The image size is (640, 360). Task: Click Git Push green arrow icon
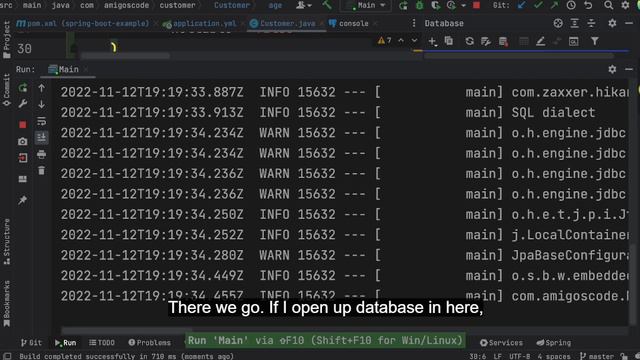click(x=554, y=5)
